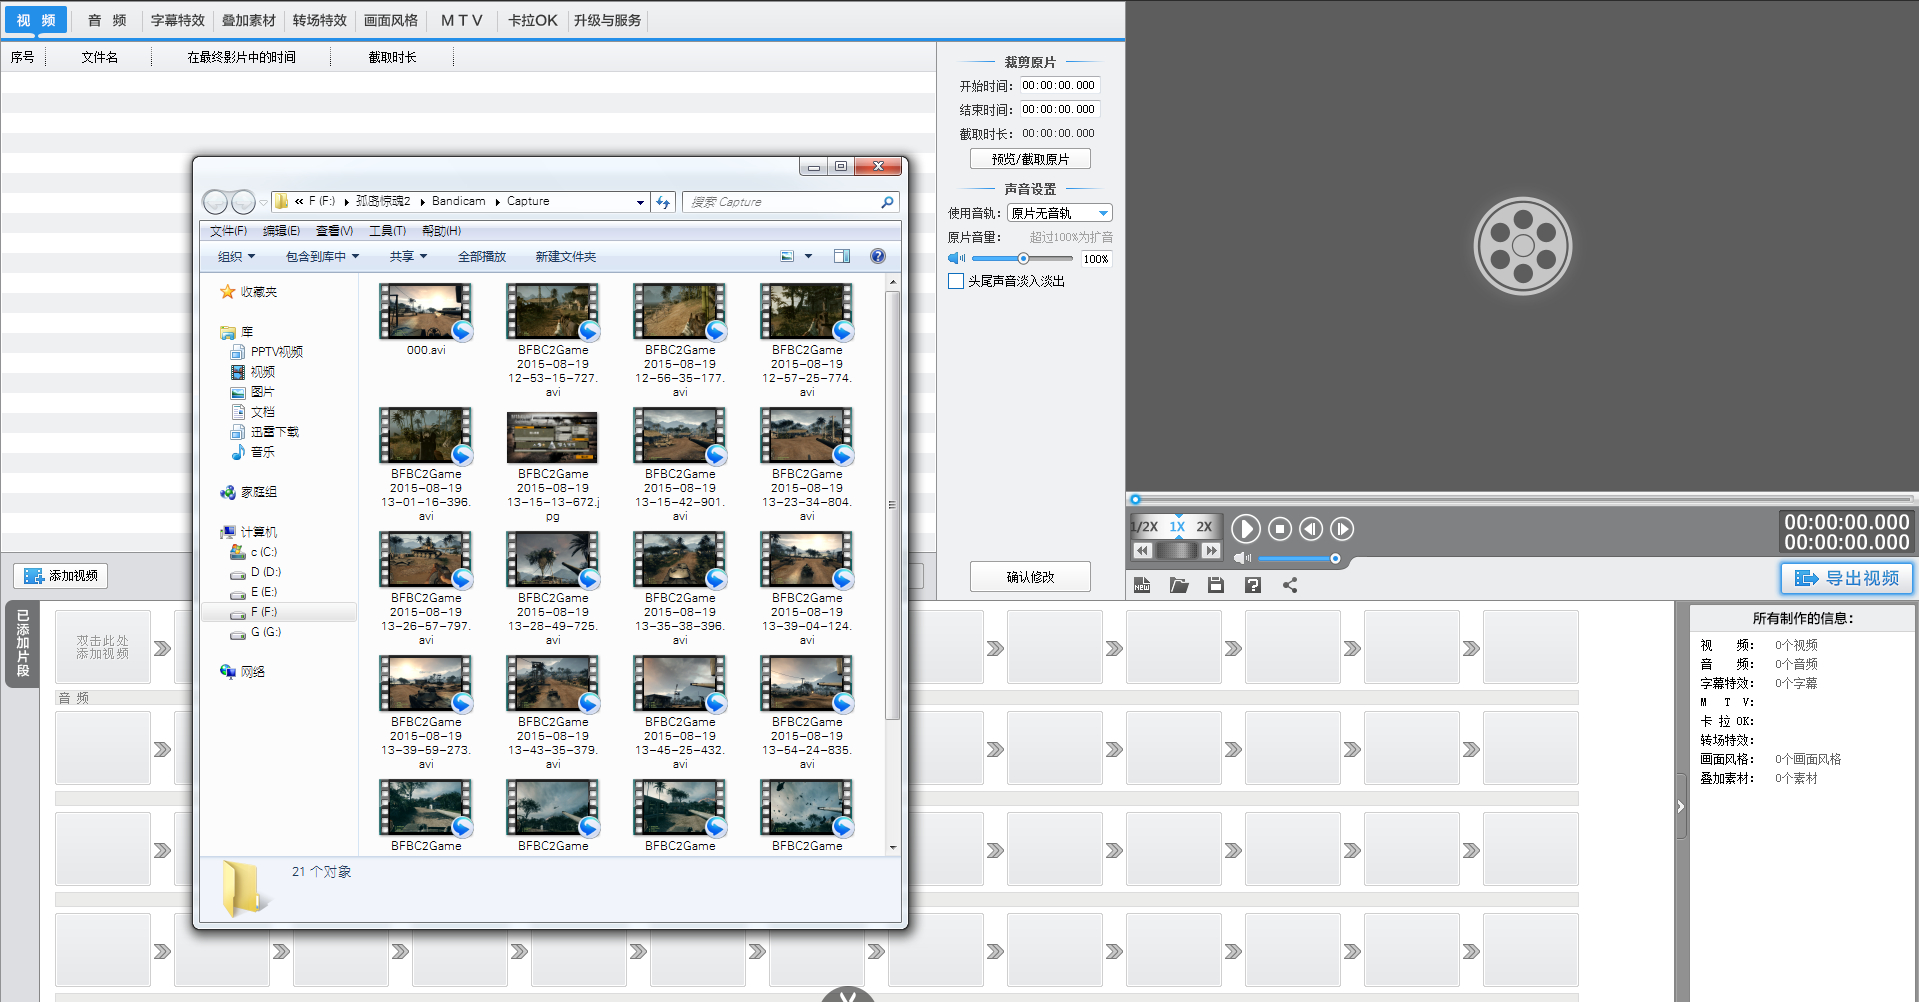Open the 包含到库中 dropdown
Screen dimensions: 1919x1002
point(322,257)
